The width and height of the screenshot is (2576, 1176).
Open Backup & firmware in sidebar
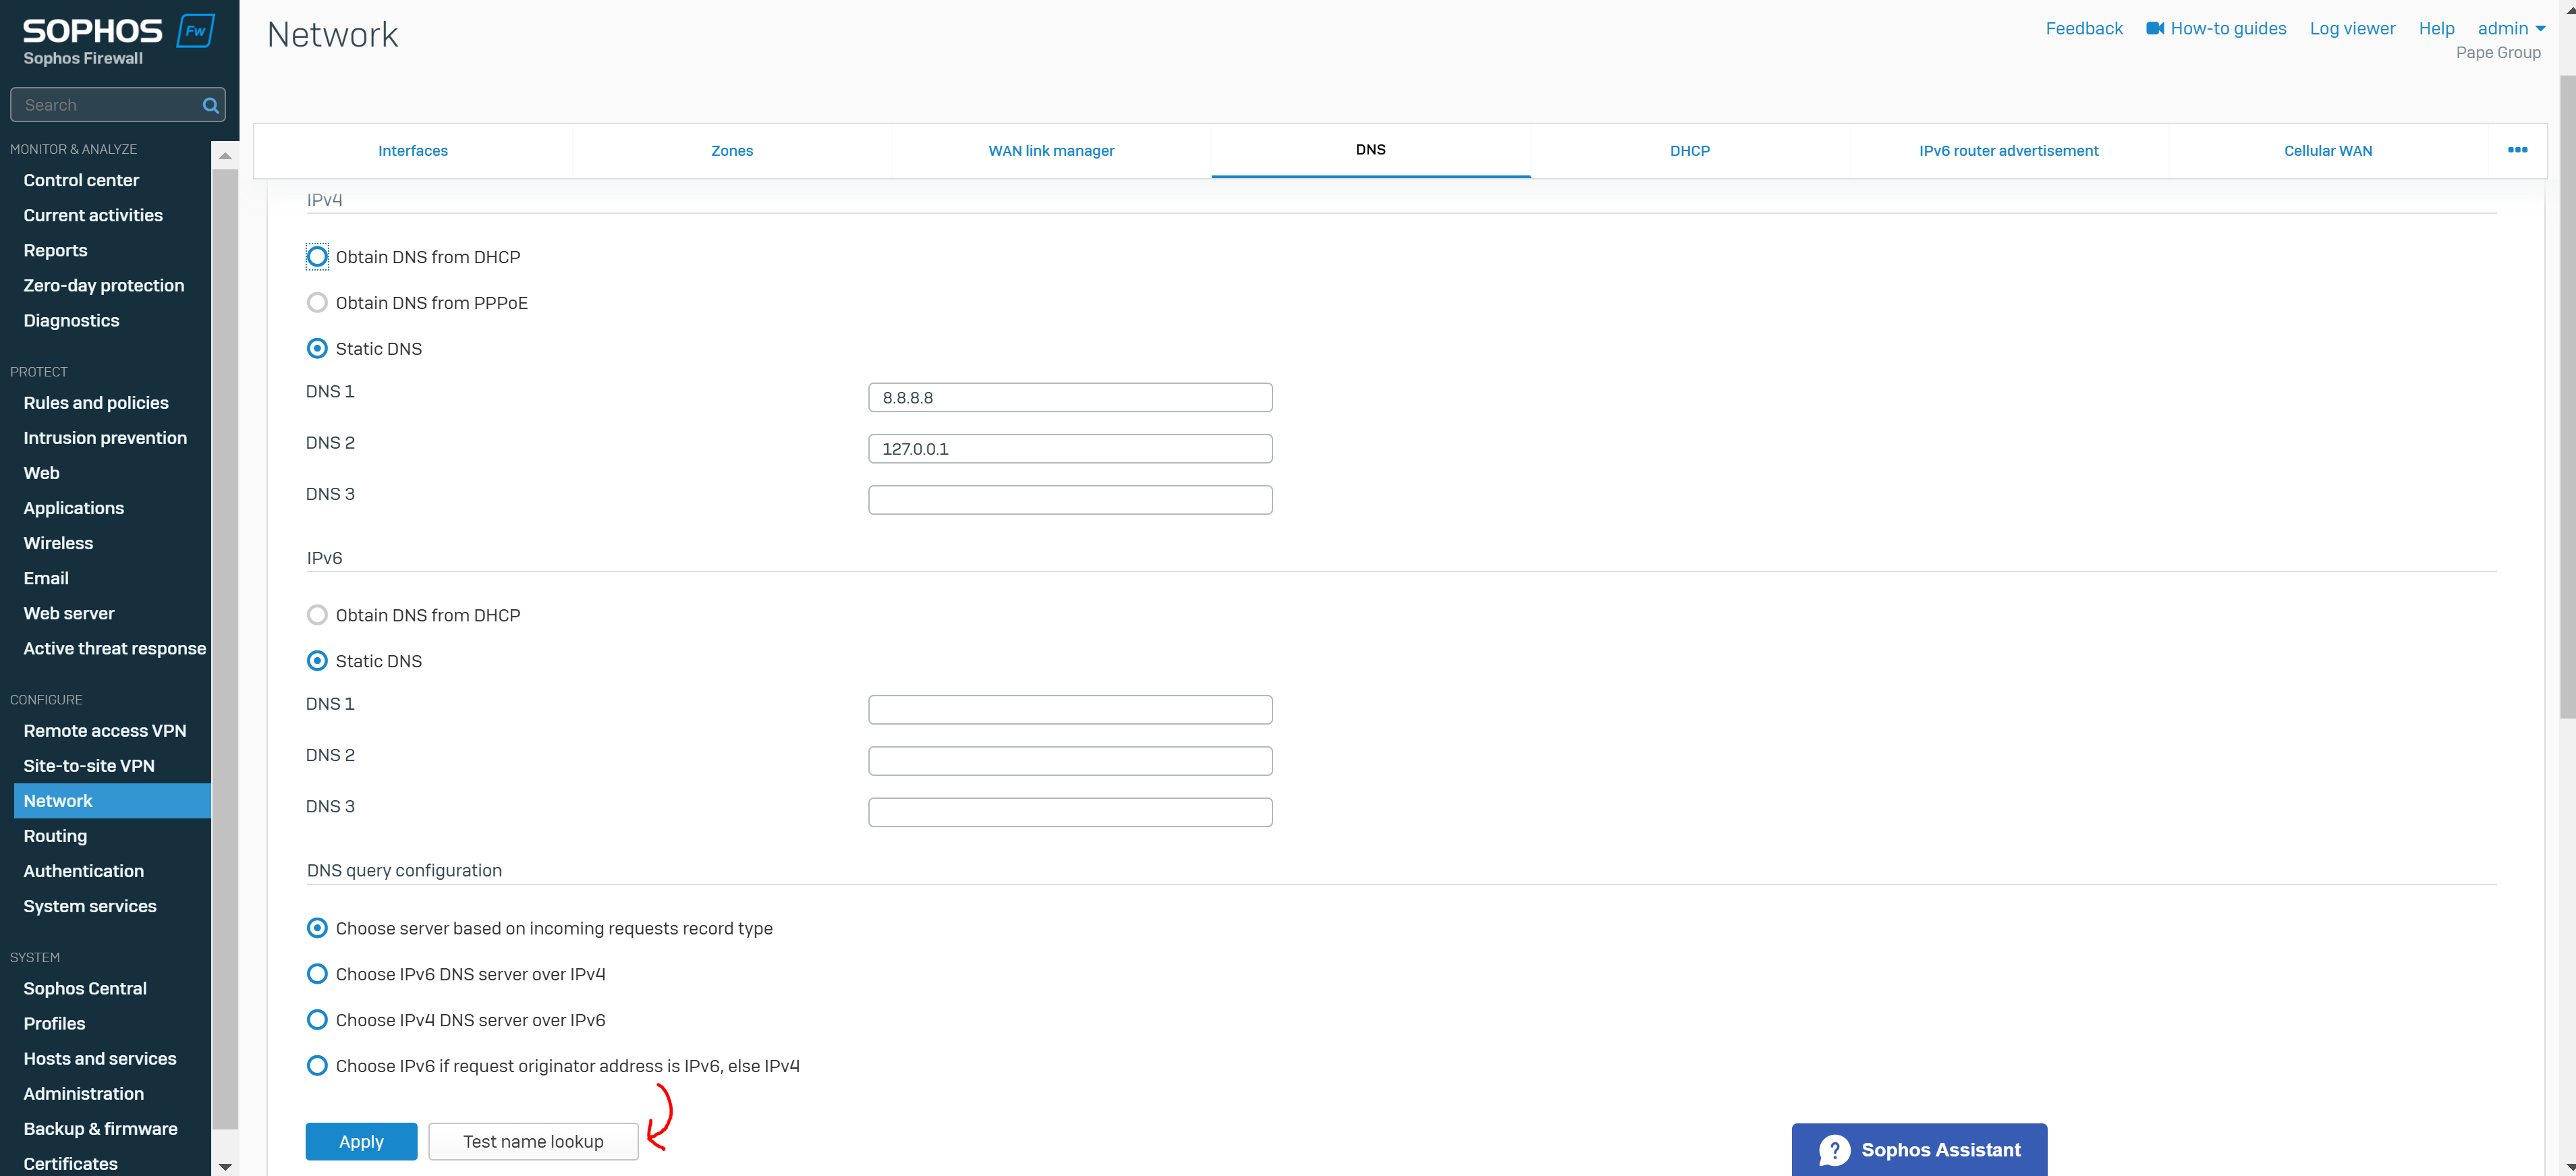click(100, 1128)
